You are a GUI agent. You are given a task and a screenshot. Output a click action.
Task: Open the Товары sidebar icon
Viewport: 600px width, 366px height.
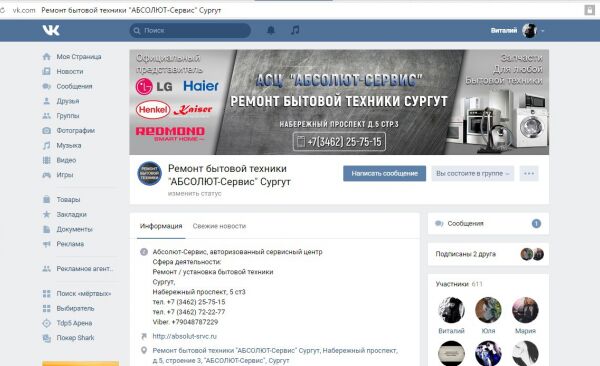(46, 199)
